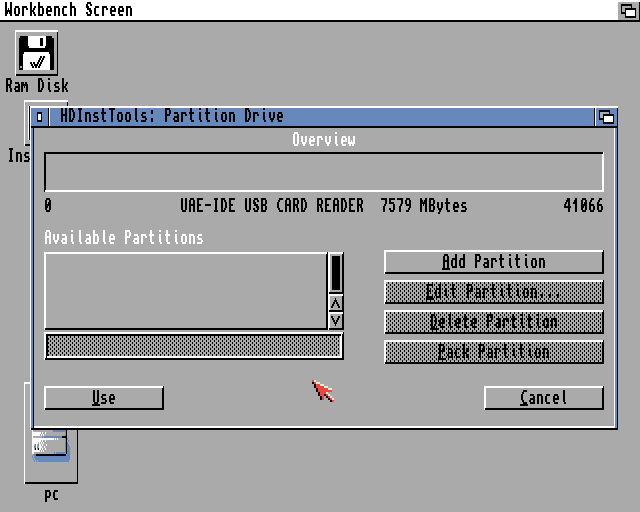
Task: Click the Edit Partition... button
Action: point(493,292)
